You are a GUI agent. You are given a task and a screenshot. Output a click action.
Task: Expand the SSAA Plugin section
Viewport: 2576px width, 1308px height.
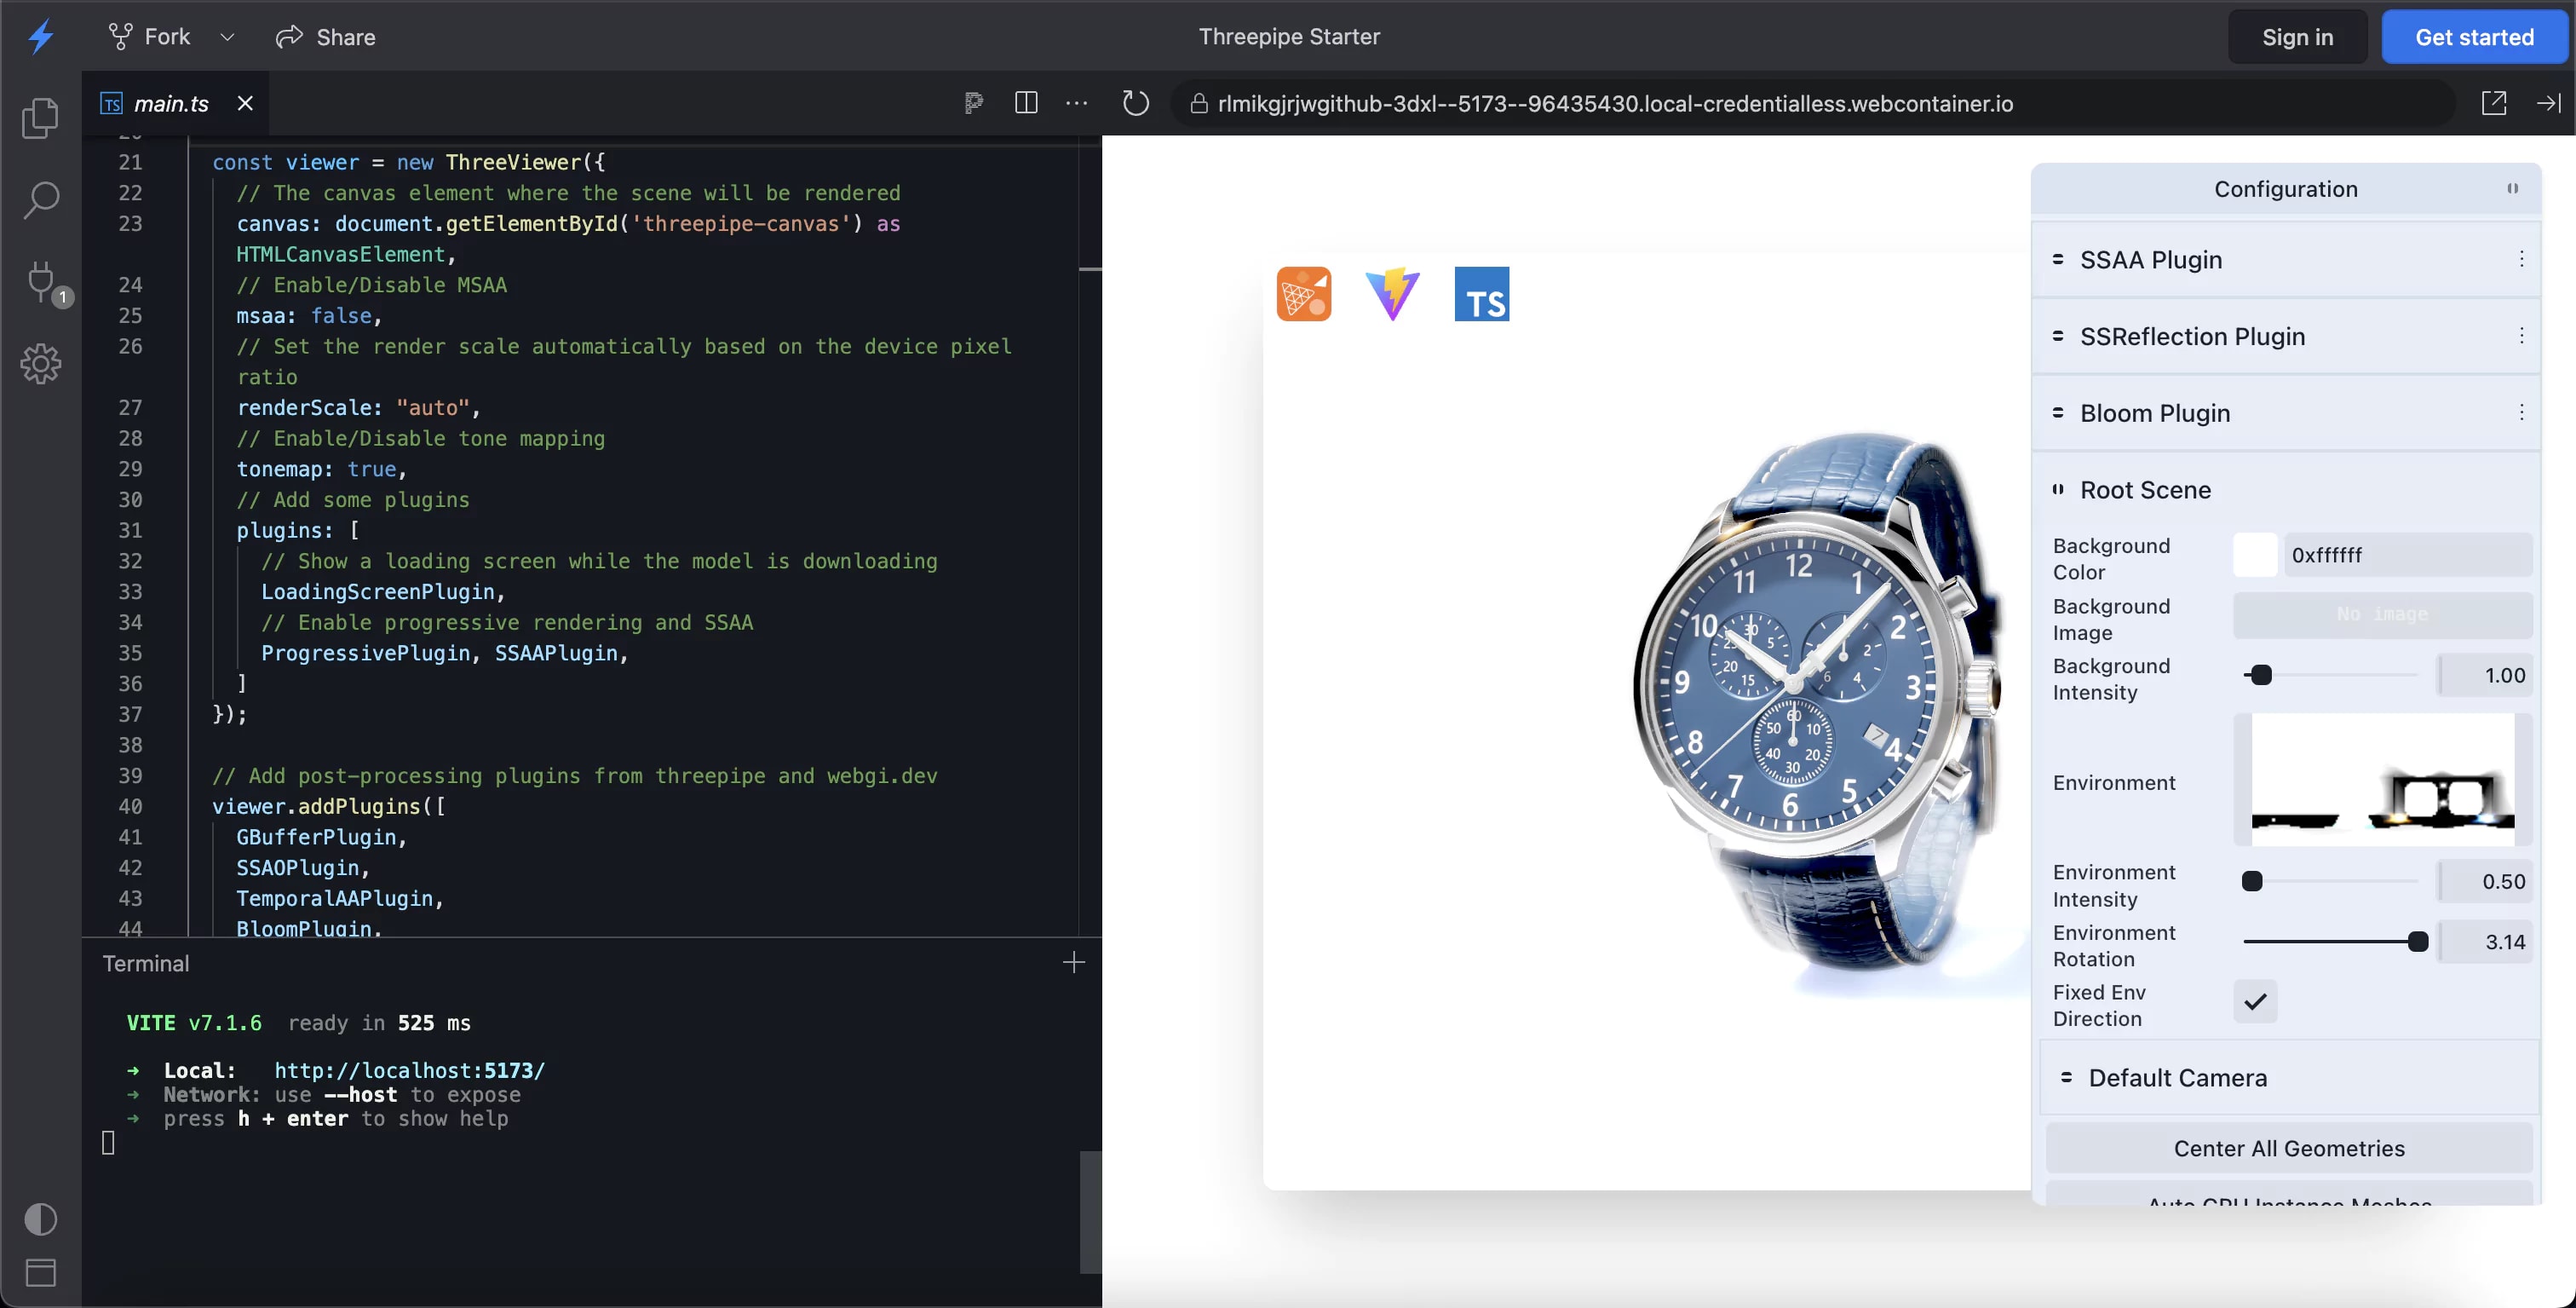click(2150, 260)
